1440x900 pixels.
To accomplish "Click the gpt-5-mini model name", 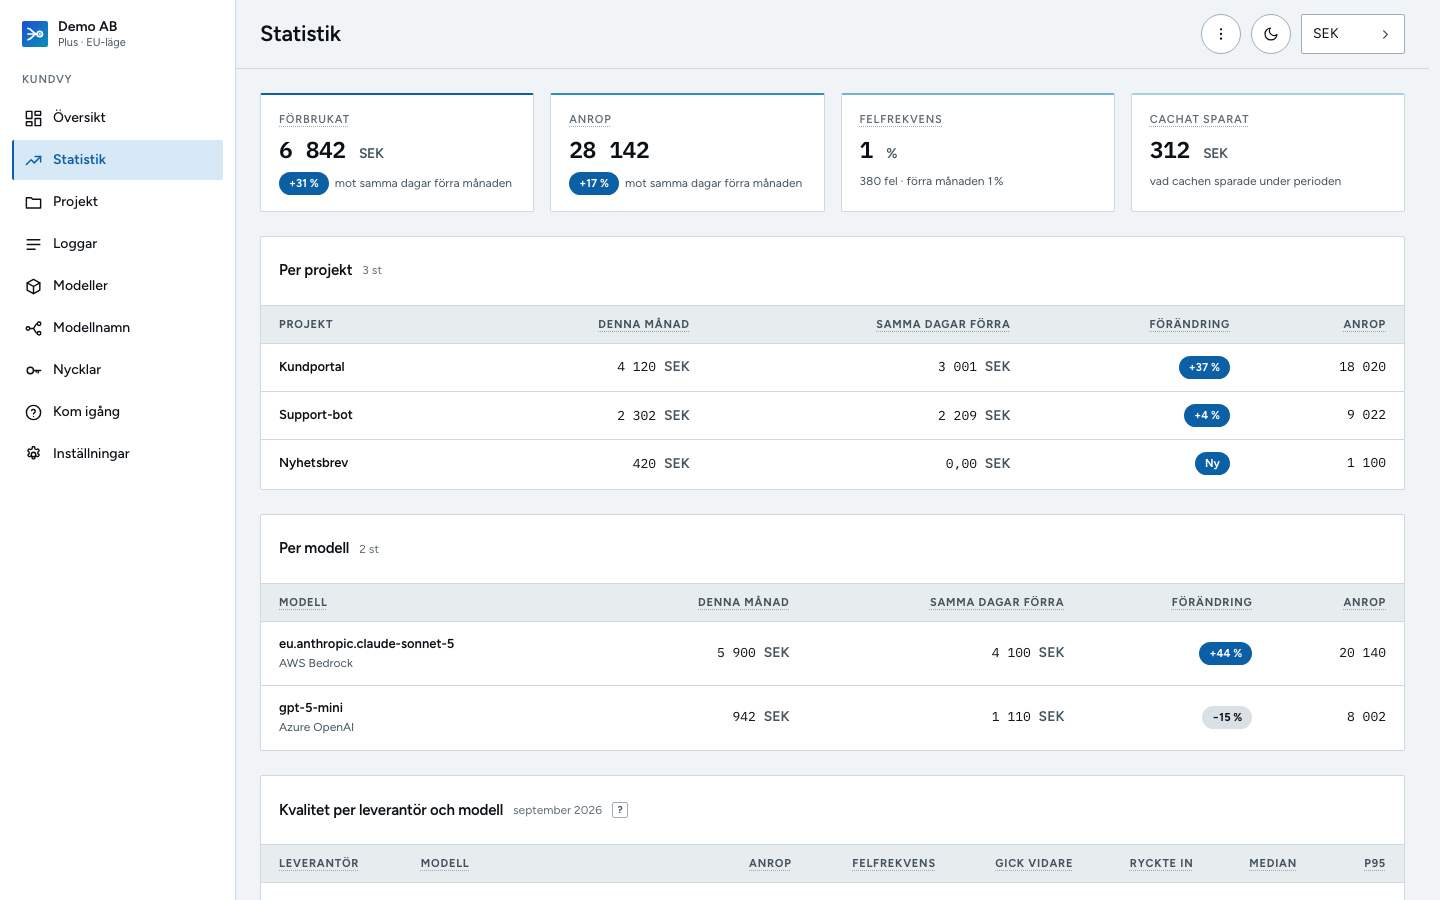I will tap(311, 708).
